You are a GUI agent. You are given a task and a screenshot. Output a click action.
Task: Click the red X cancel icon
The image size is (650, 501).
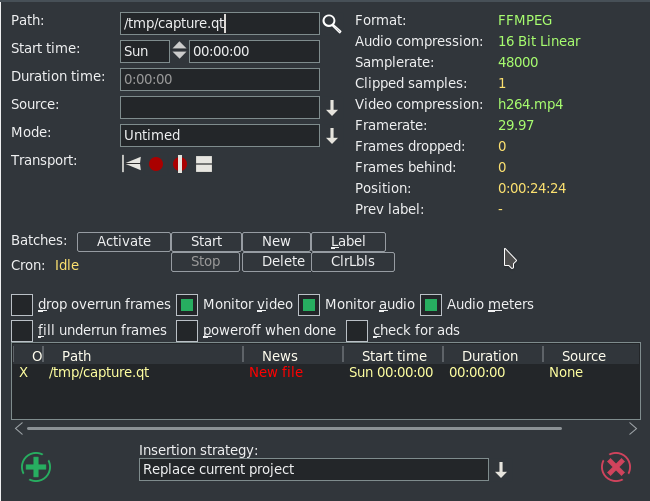(x=616, y=467)
